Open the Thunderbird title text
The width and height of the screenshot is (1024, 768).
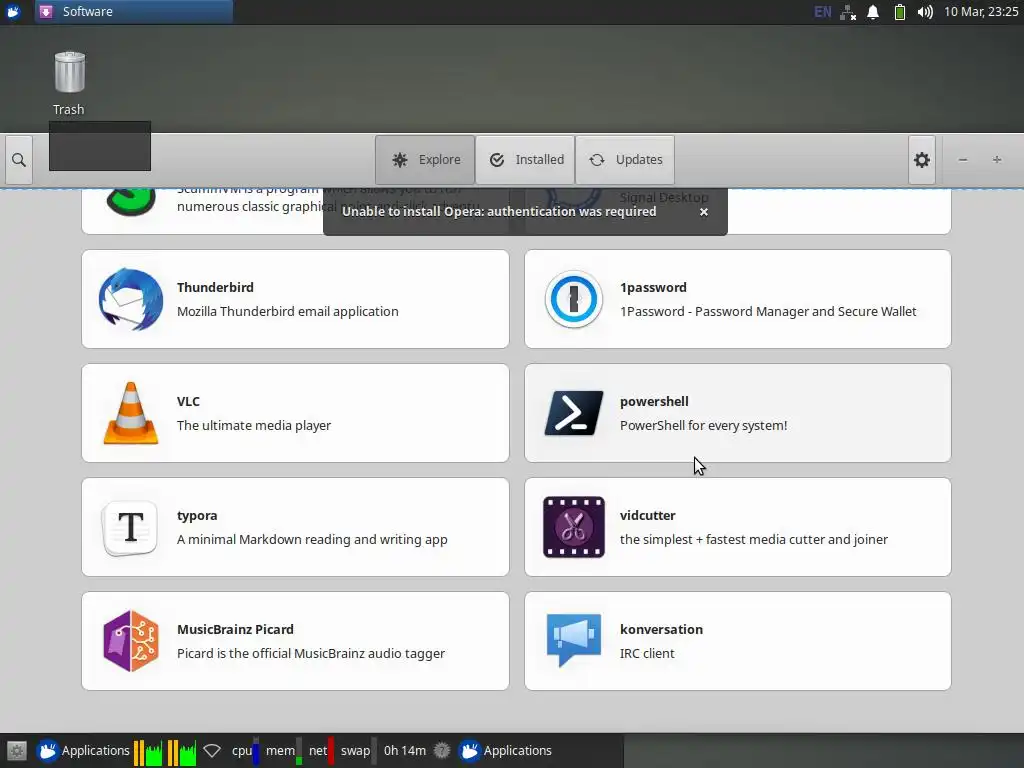[x=216, y=287]
